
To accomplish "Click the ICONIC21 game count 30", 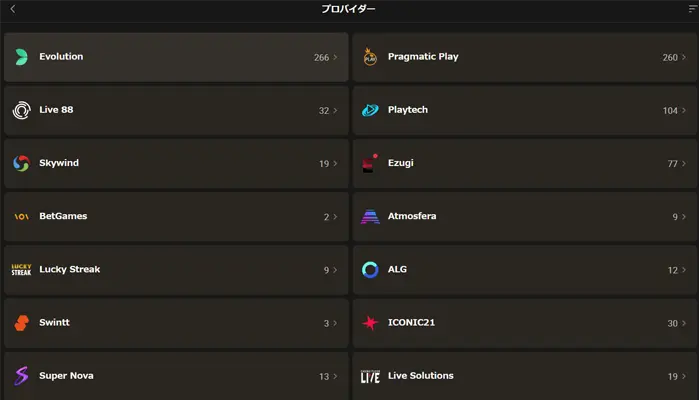I will pyautogui.click(x=672, y=323).
